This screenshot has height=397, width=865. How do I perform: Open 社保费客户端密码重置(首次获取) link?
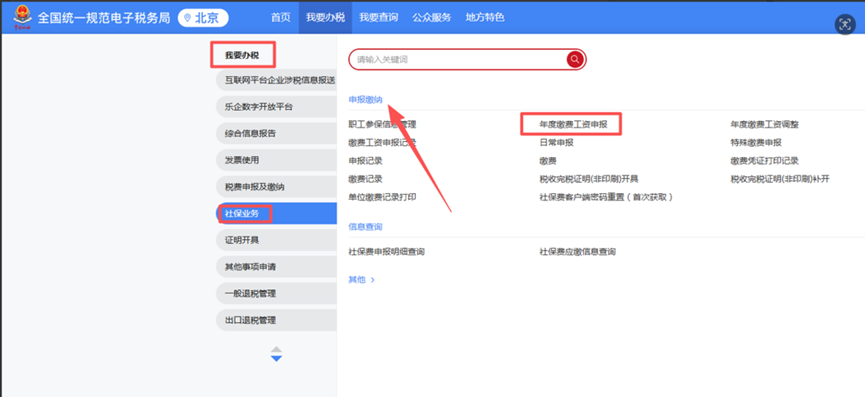pos(606,197)
